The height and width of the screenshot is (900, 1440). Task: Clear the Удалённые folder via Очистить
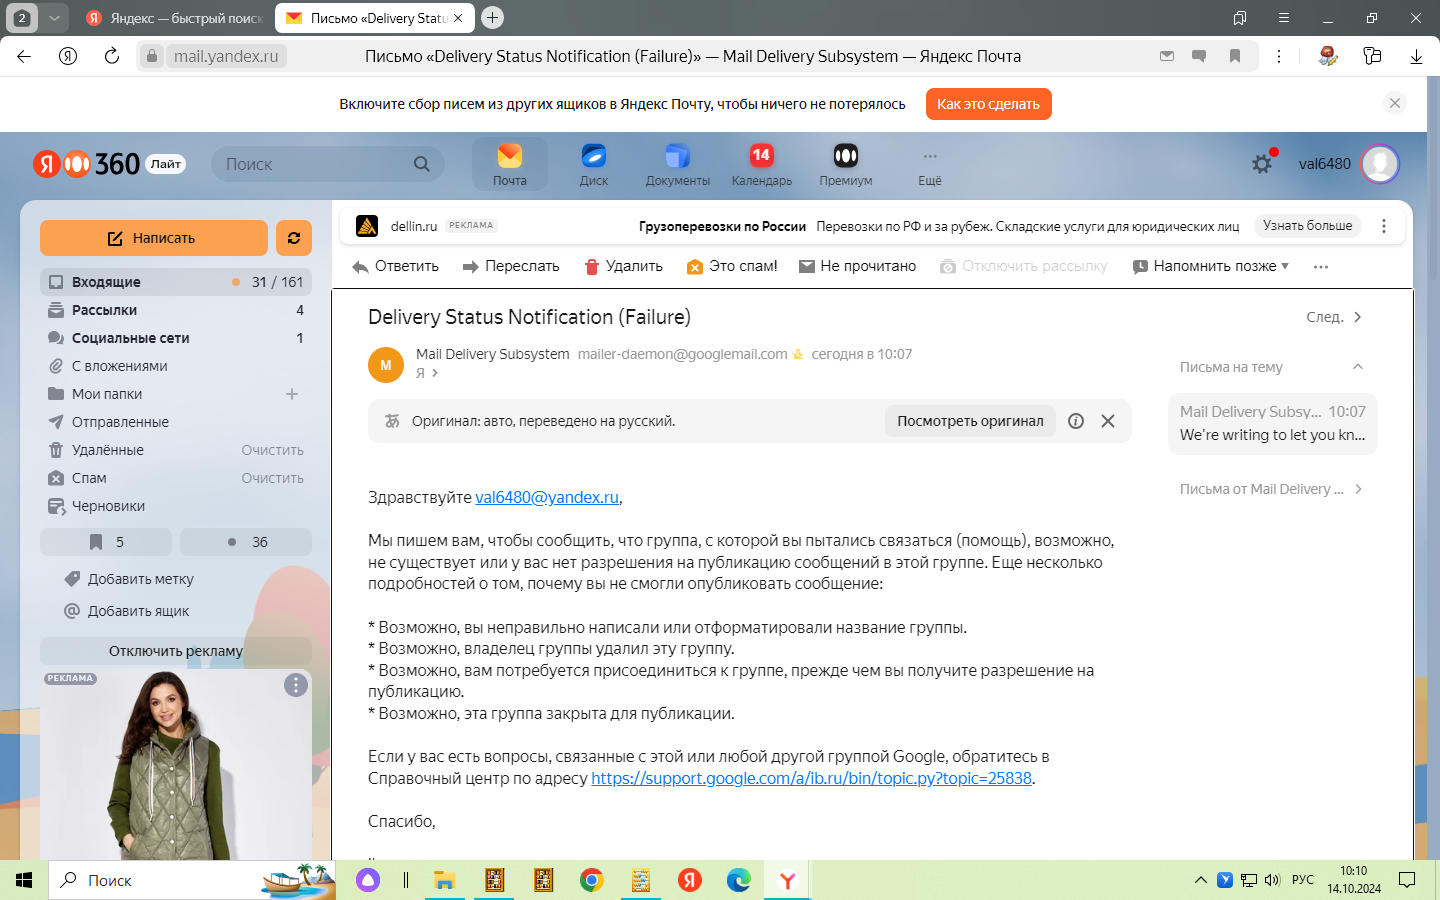[272, 450]
